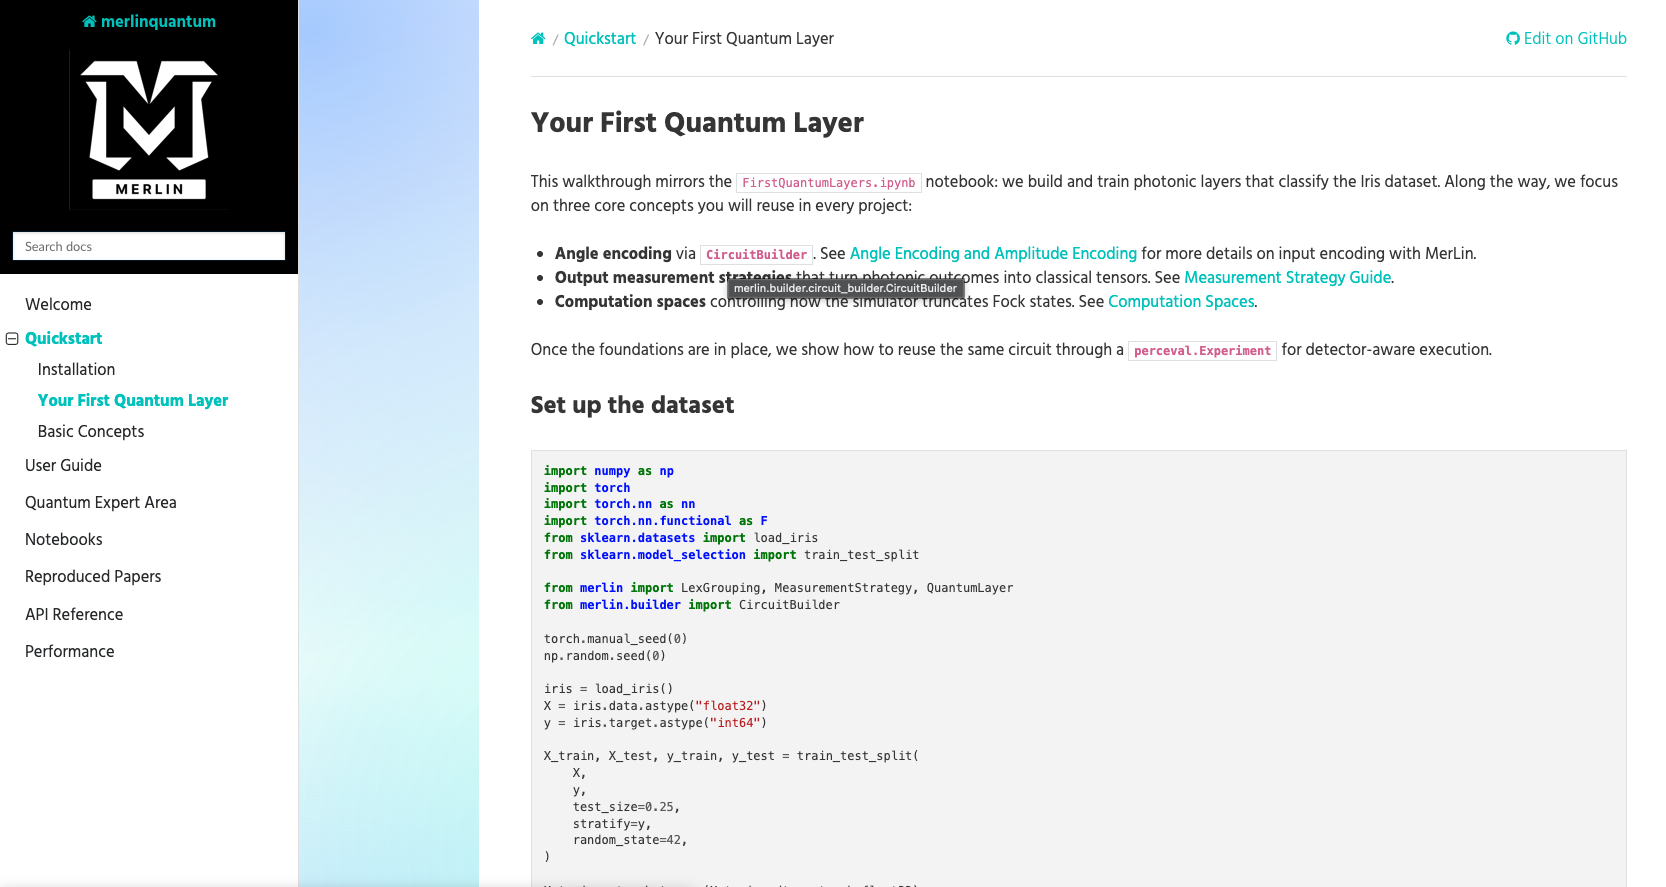Click inside the Search docs field
Screen dimensions: 1666x887
(149, 246)
